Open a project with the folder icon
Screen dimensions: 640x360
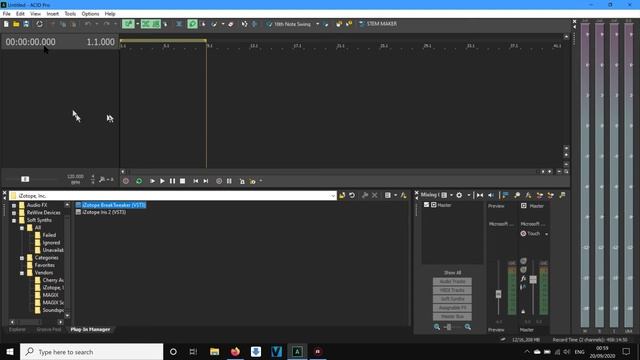coord(16,24)
